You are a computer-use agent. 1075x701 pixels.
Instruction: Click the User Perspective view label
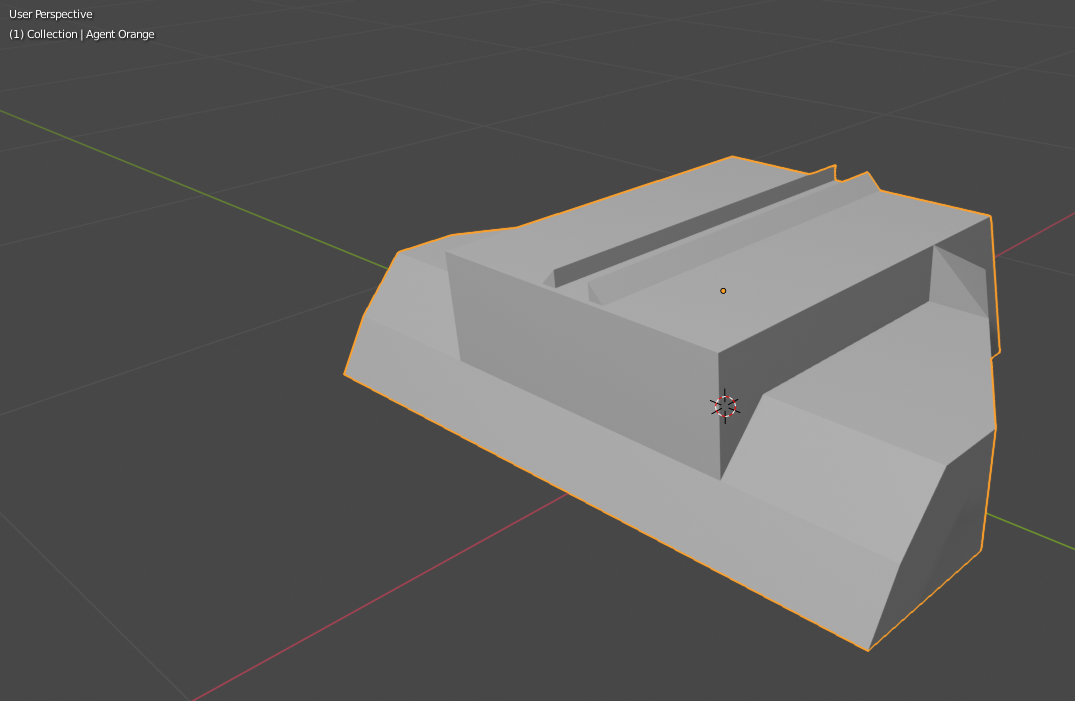(x=51, y=14)
